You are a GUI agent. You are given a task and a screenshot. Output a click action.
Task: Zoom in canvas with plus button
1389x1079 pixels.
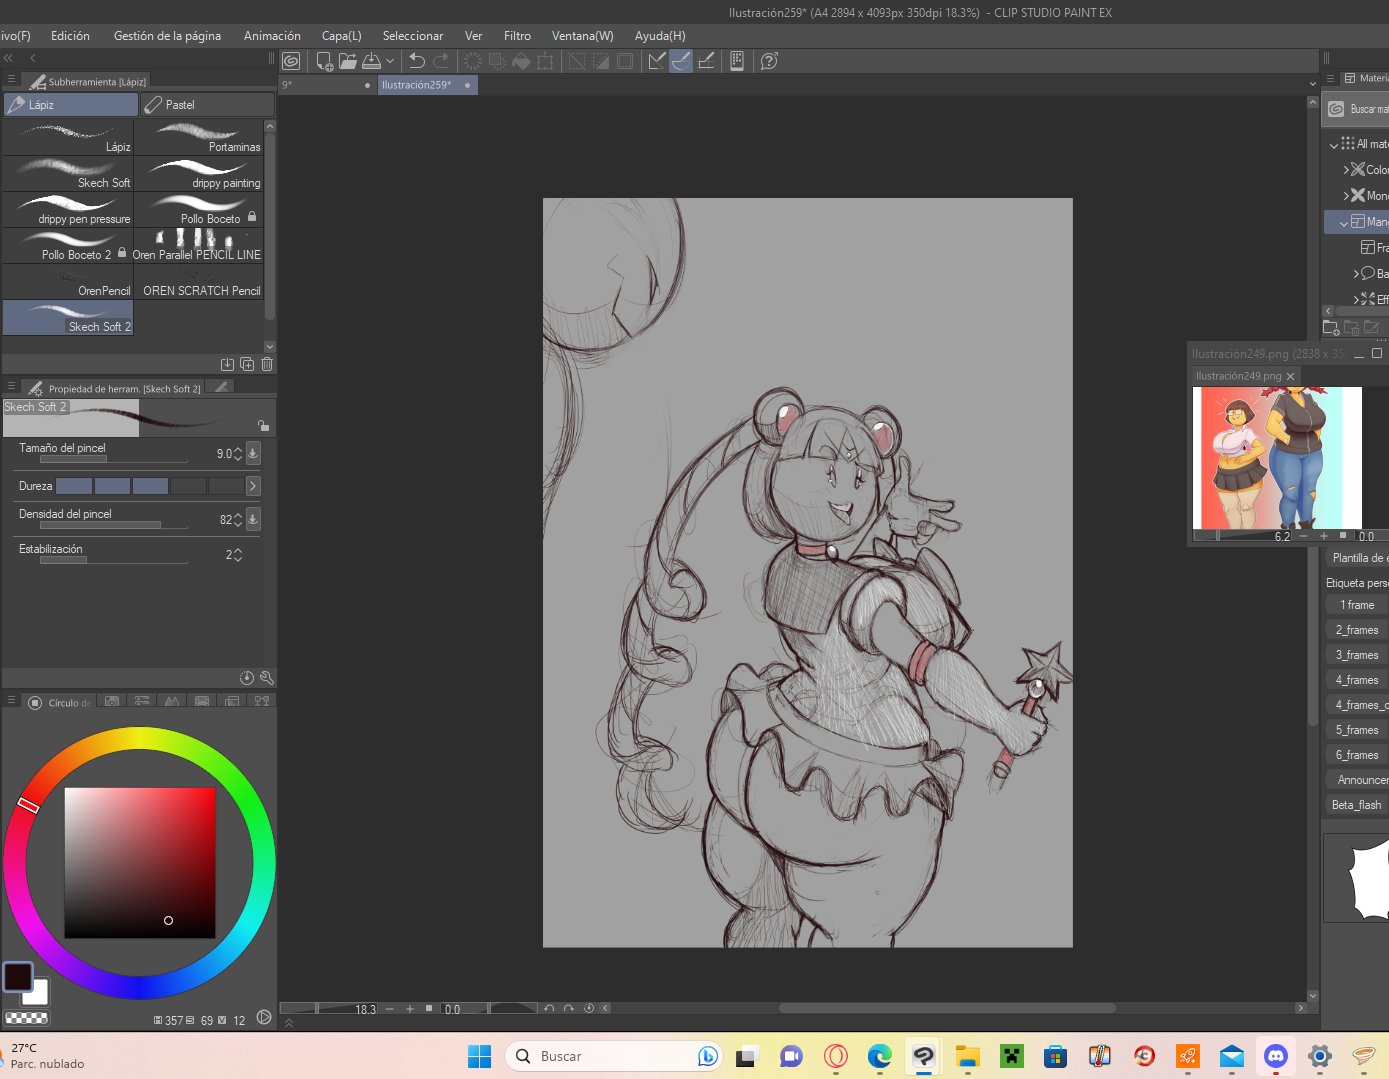click(410, 1009)
